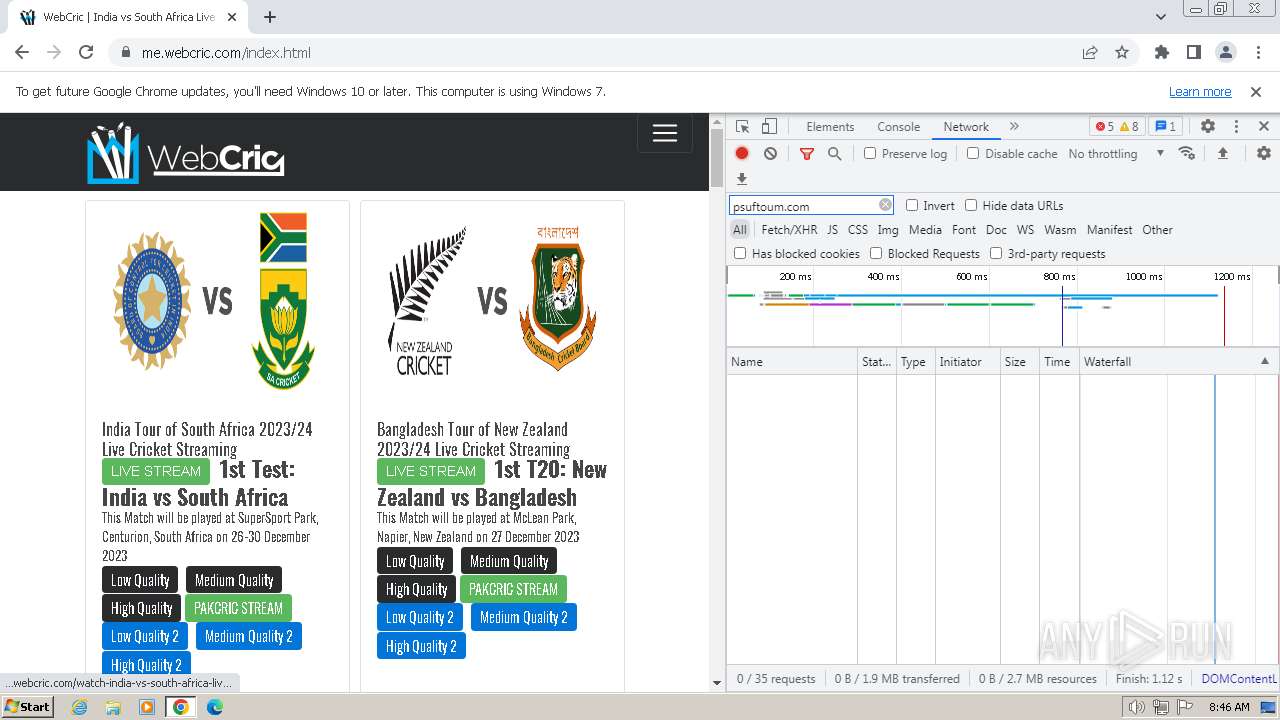
Task: Open Network panel settings gear
Action: coord(1264,153)
